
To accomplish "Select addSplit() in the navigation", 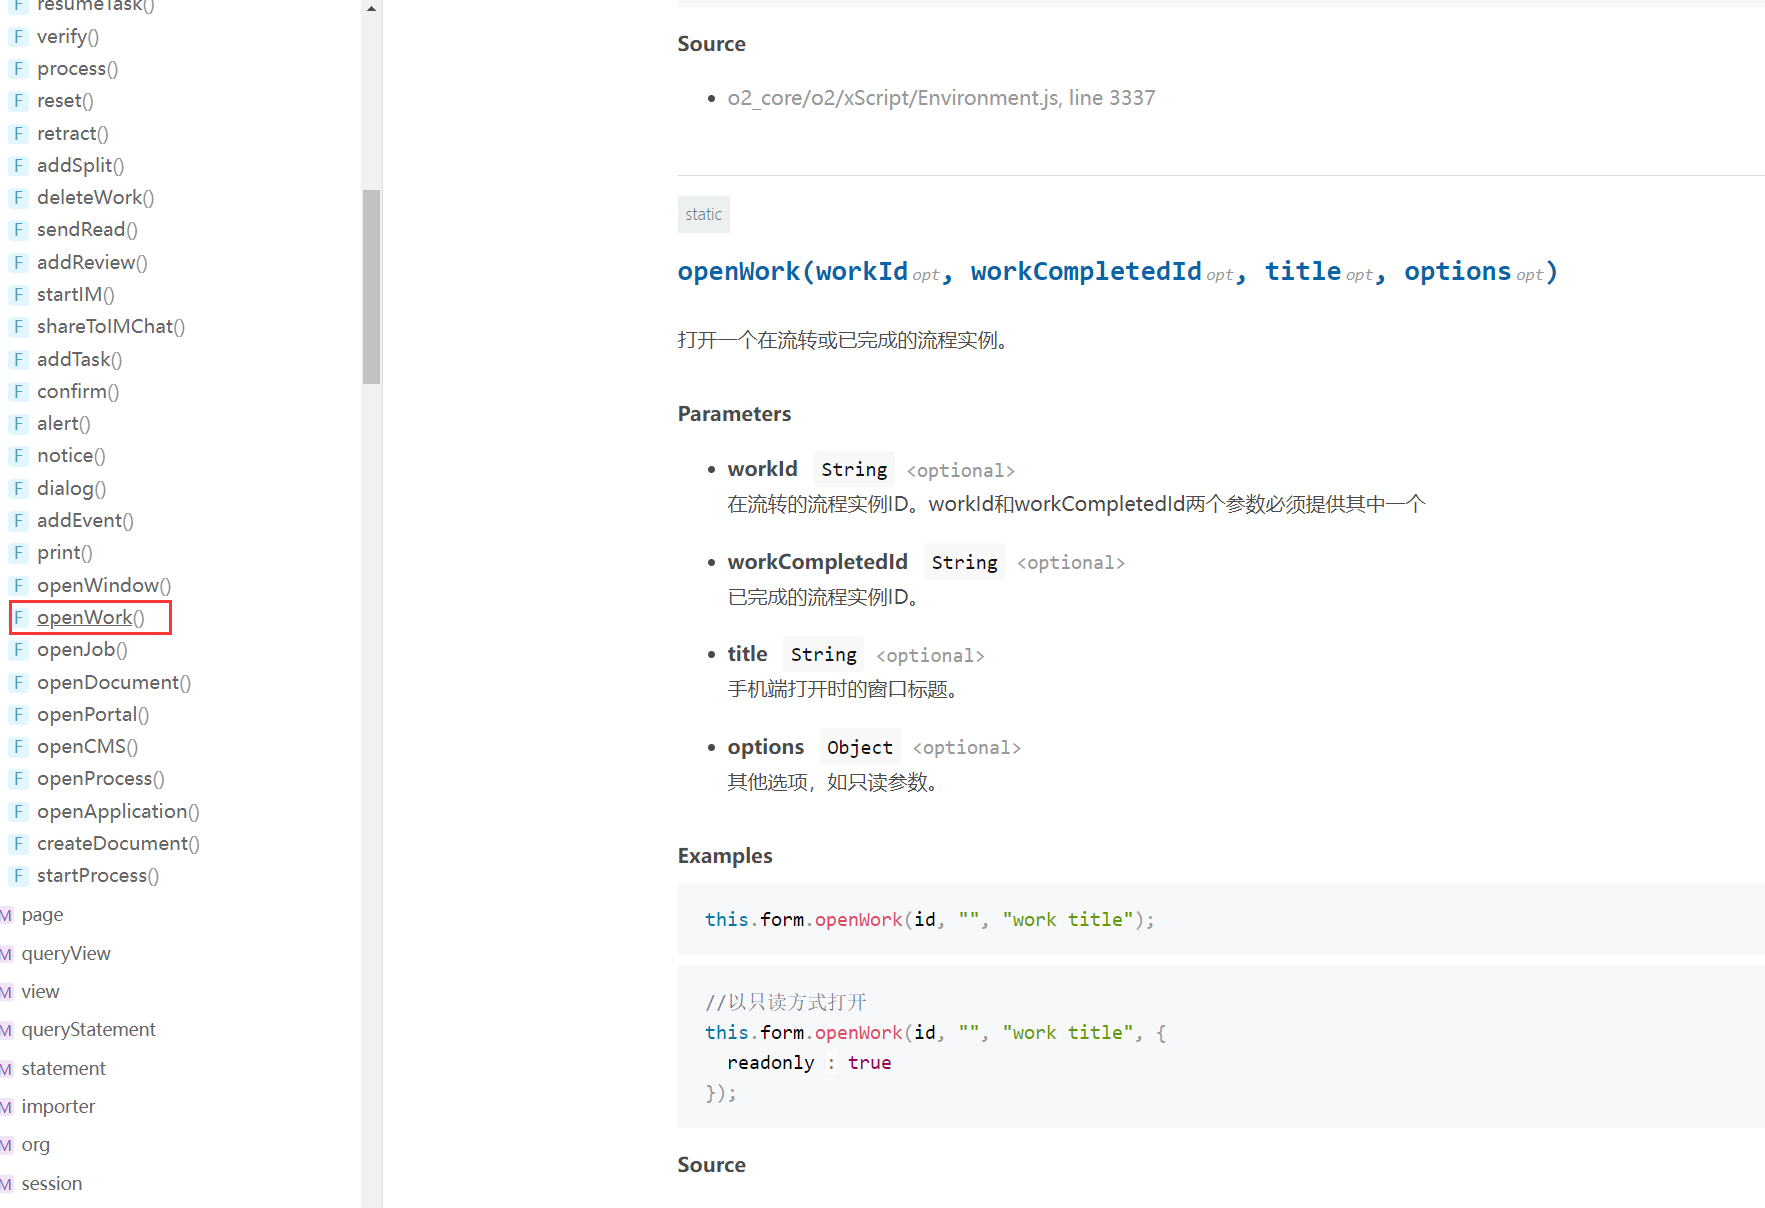I will [80, 166].
